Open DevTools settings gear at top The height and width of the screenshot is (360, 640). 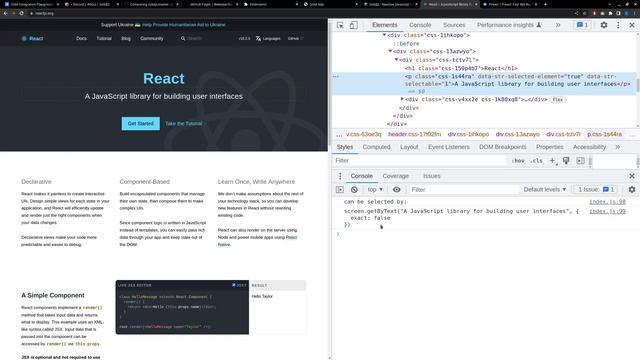[604, 25]
